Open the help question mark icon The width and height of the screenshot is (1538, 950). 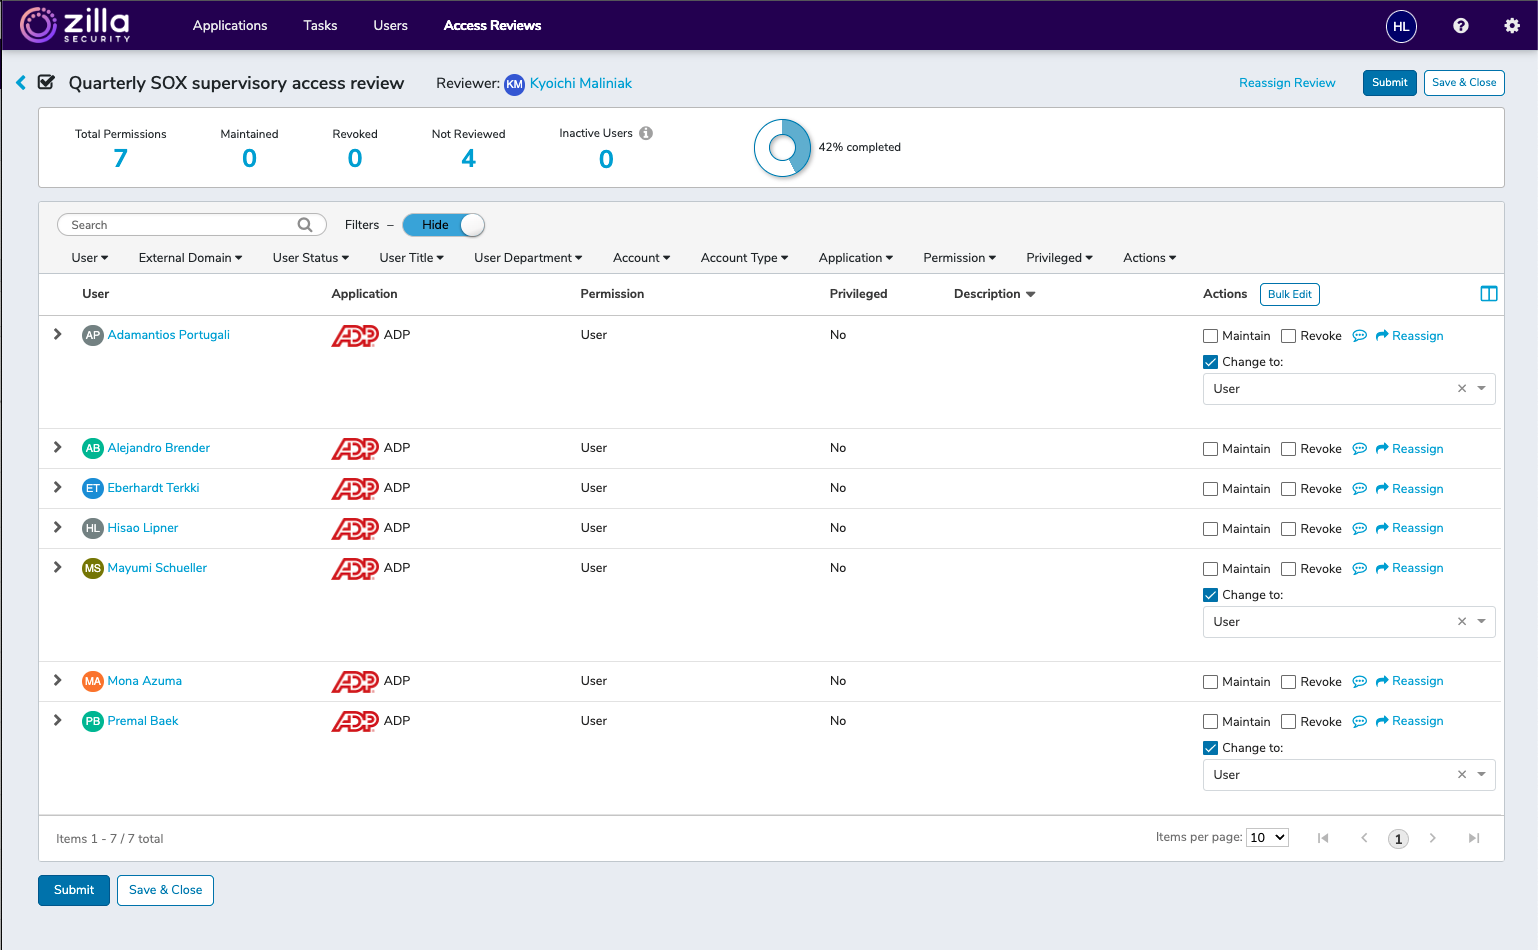pos(1460,25)
